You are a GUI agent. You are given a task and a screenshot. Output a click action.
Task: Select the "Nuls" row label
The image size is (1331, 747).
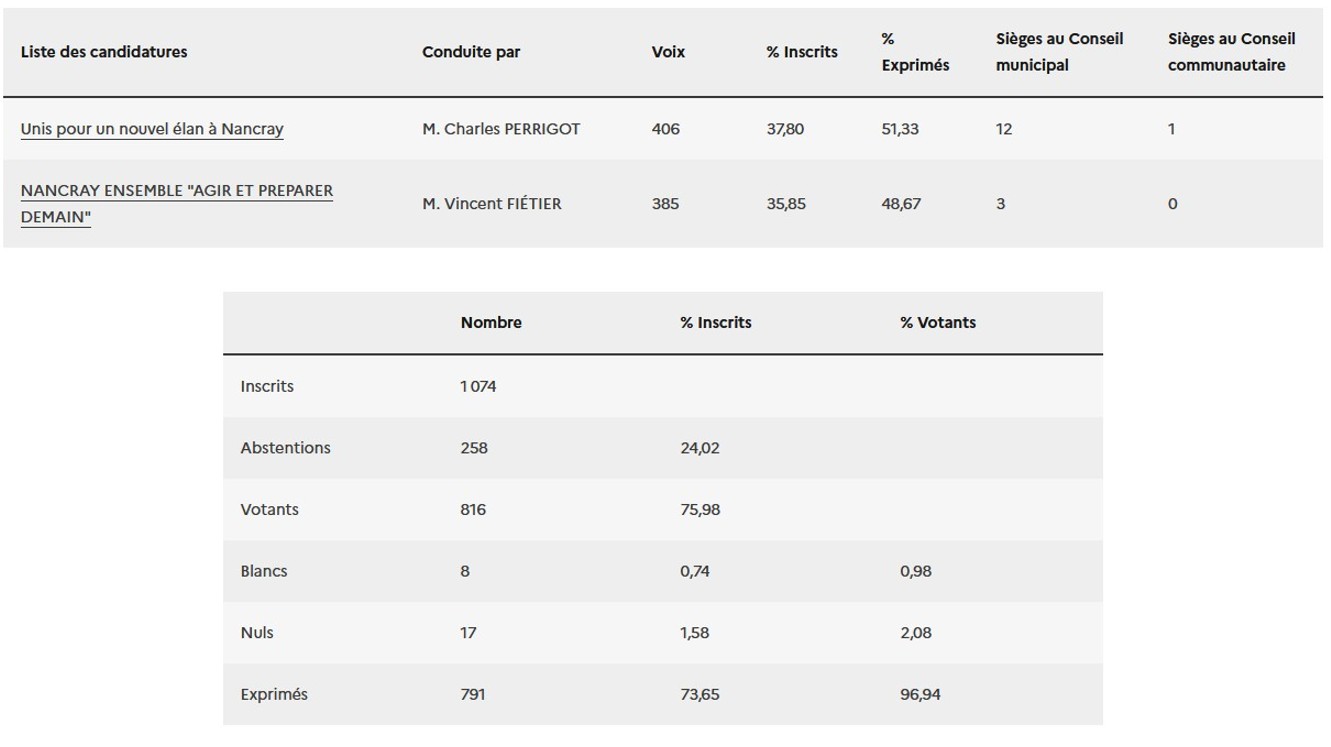[x=257, y=633]
